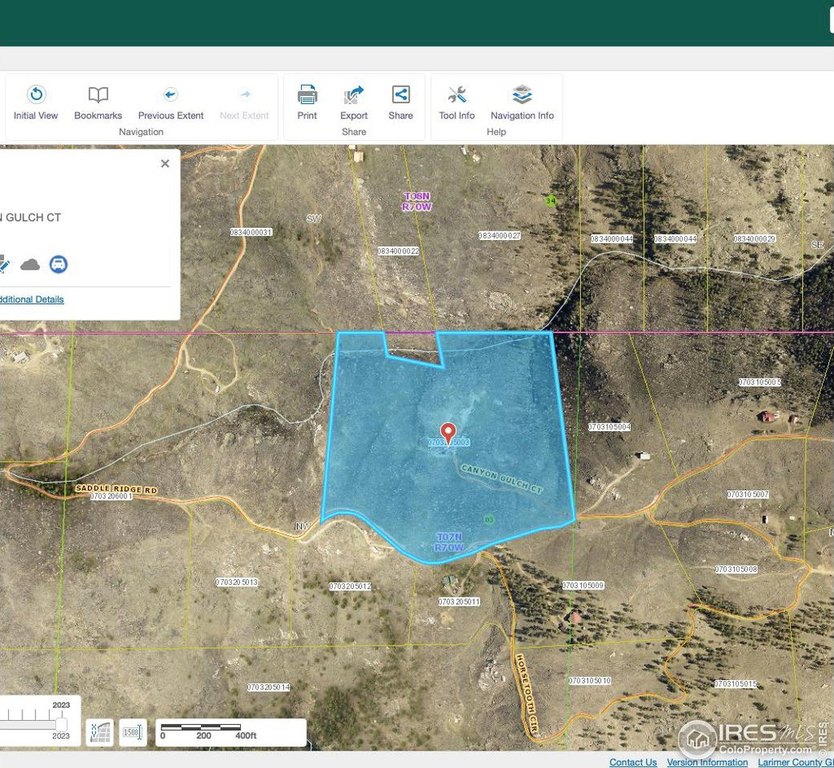
Task: Open the Contact Us link
Action: pos(633,762)
